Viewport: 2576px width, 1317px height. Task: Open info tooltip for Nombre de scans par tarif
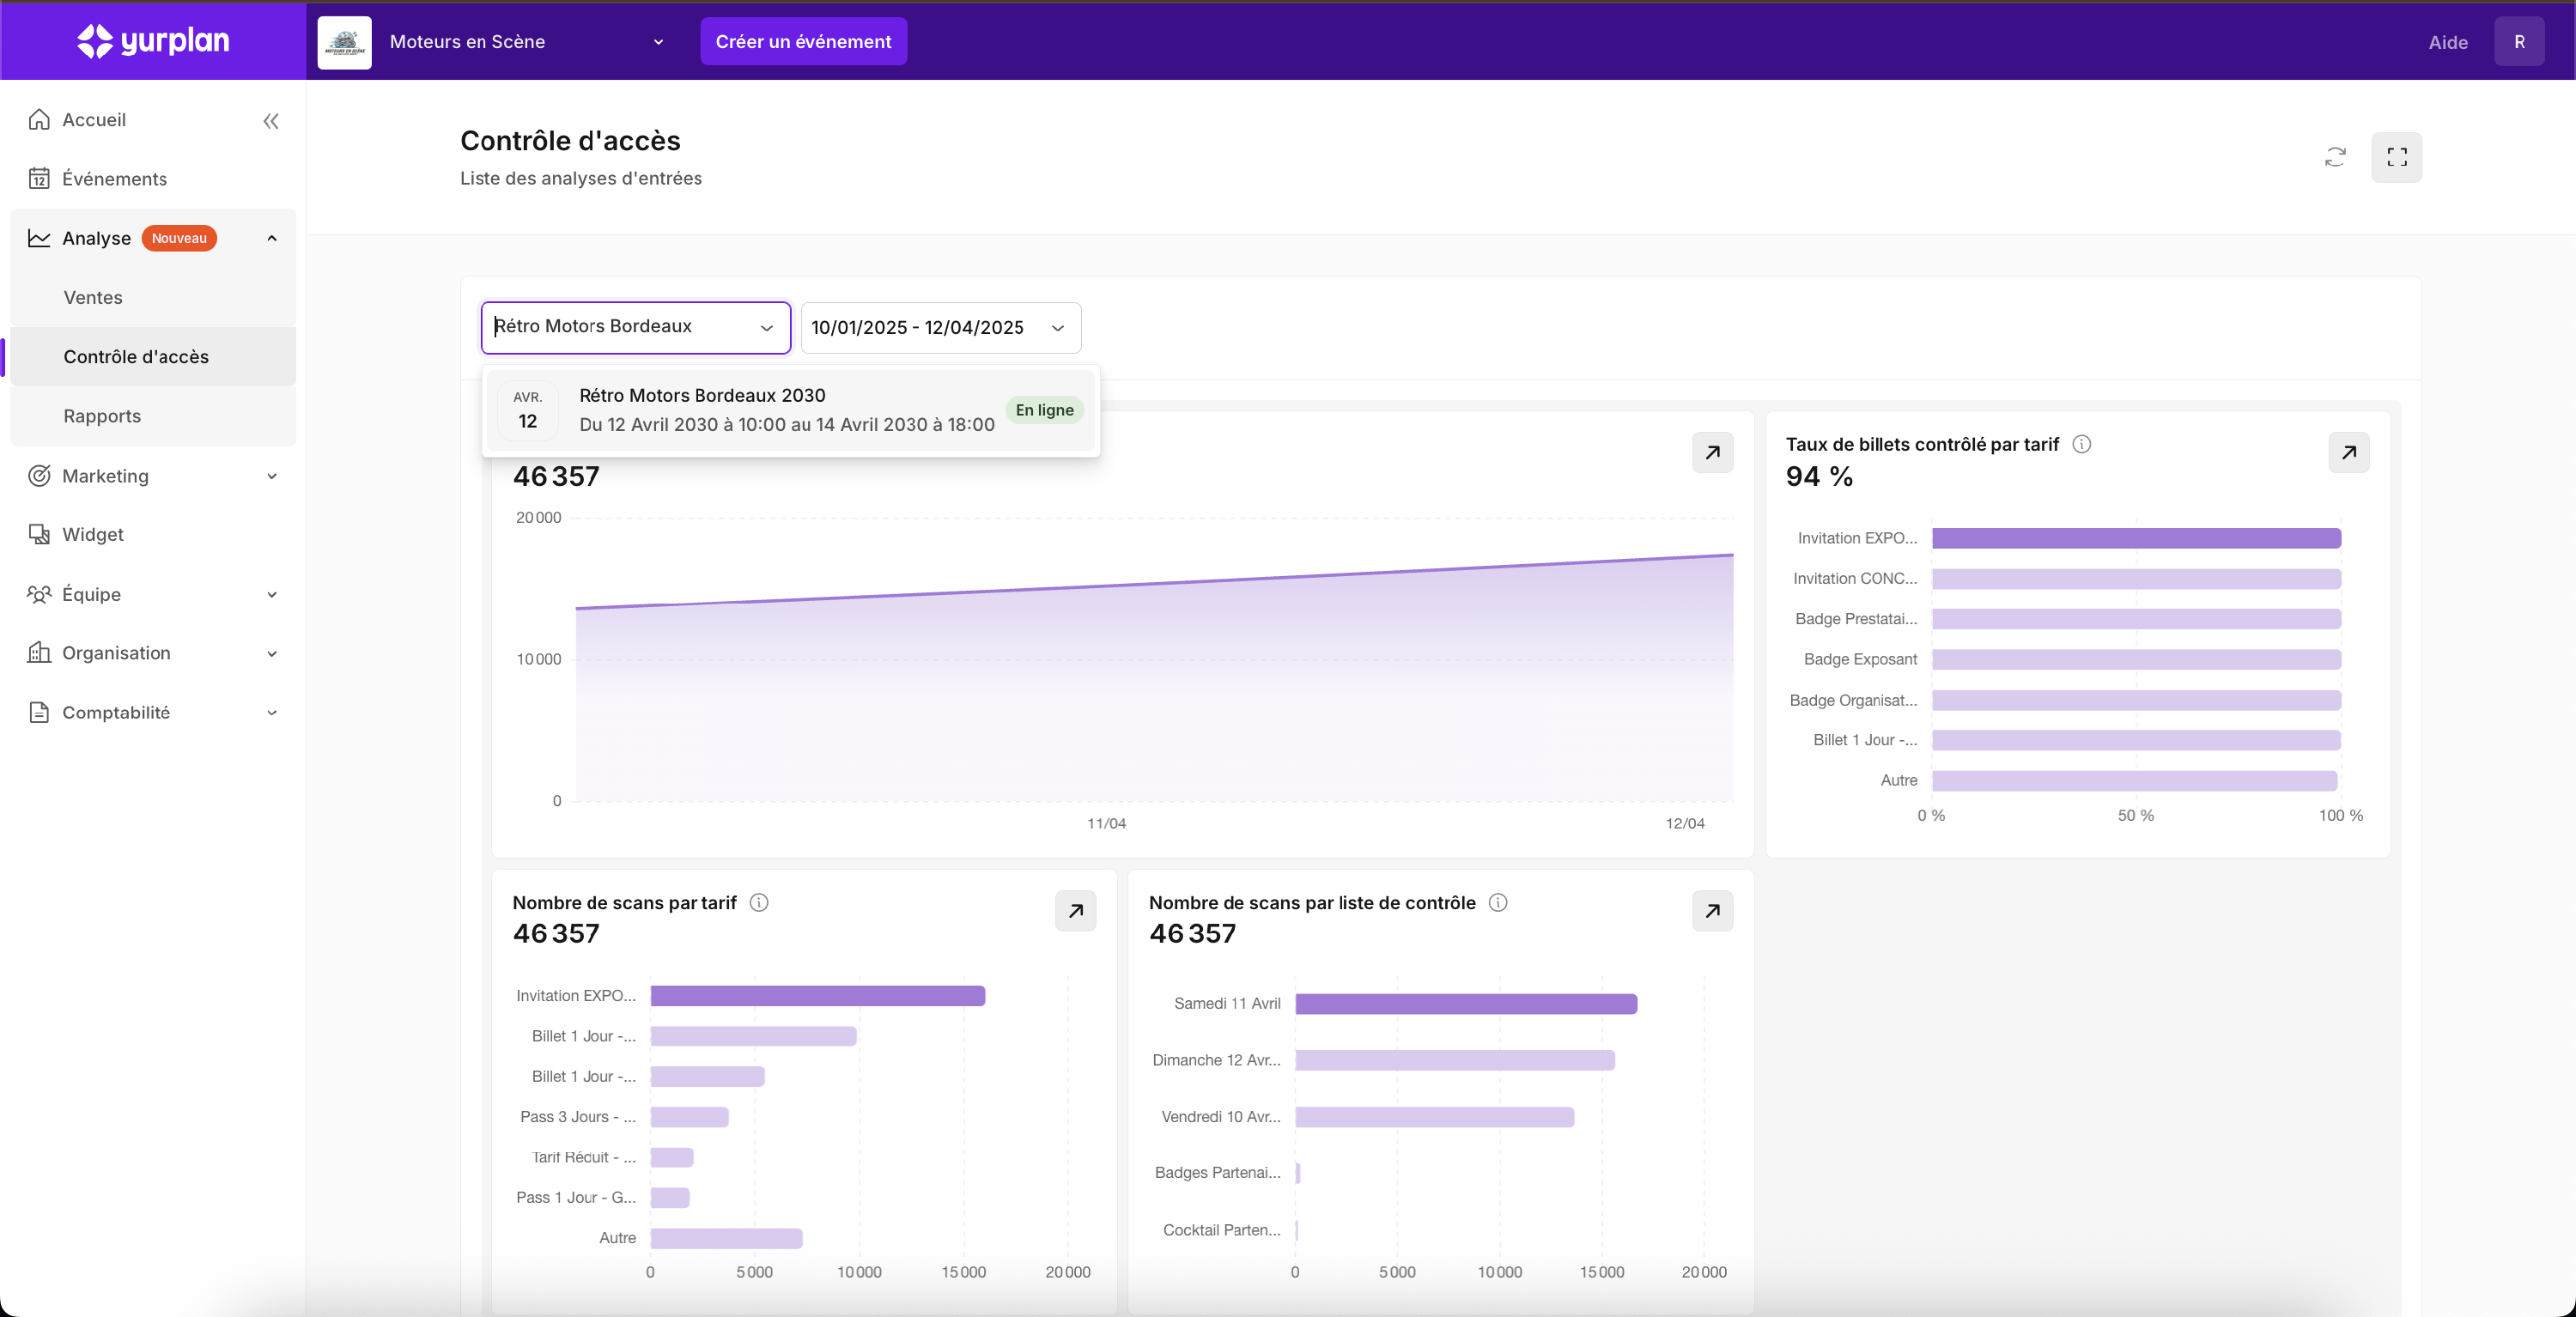[759, 902]
